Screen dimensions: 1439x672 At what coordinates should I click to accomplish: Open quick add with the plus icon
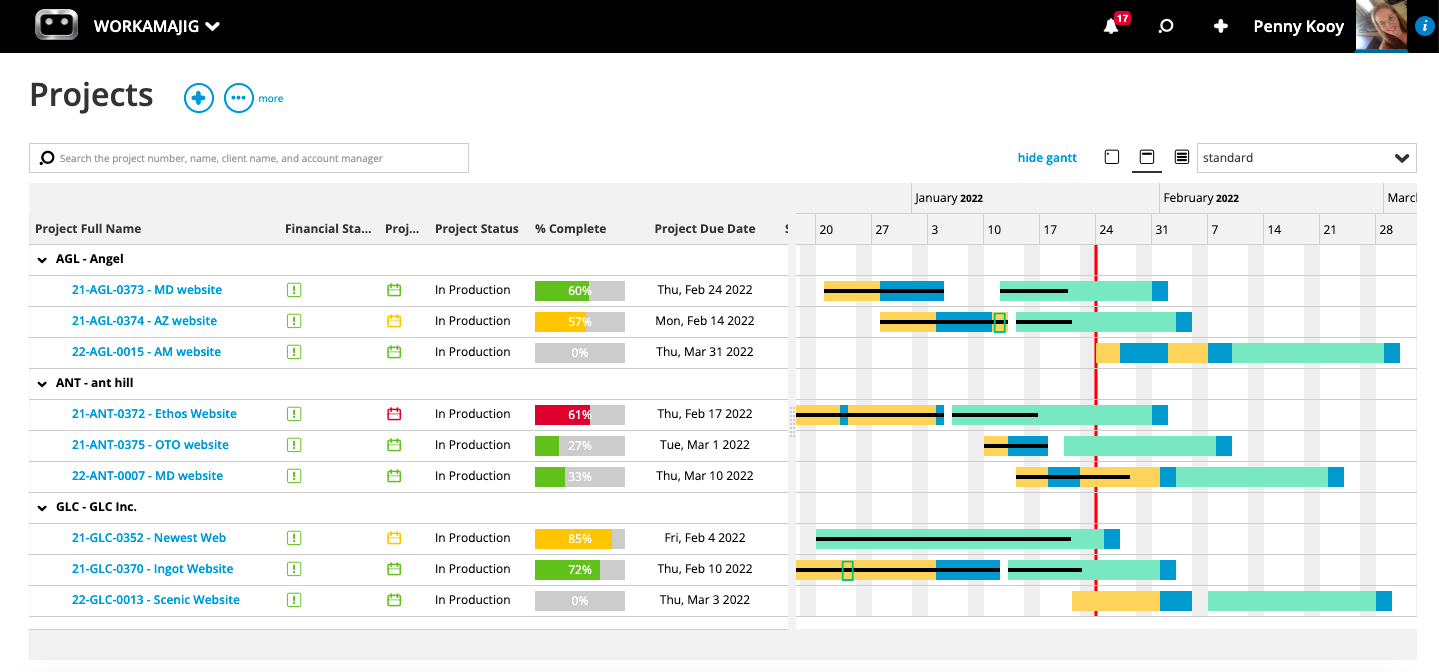(x=1220, y=26)
